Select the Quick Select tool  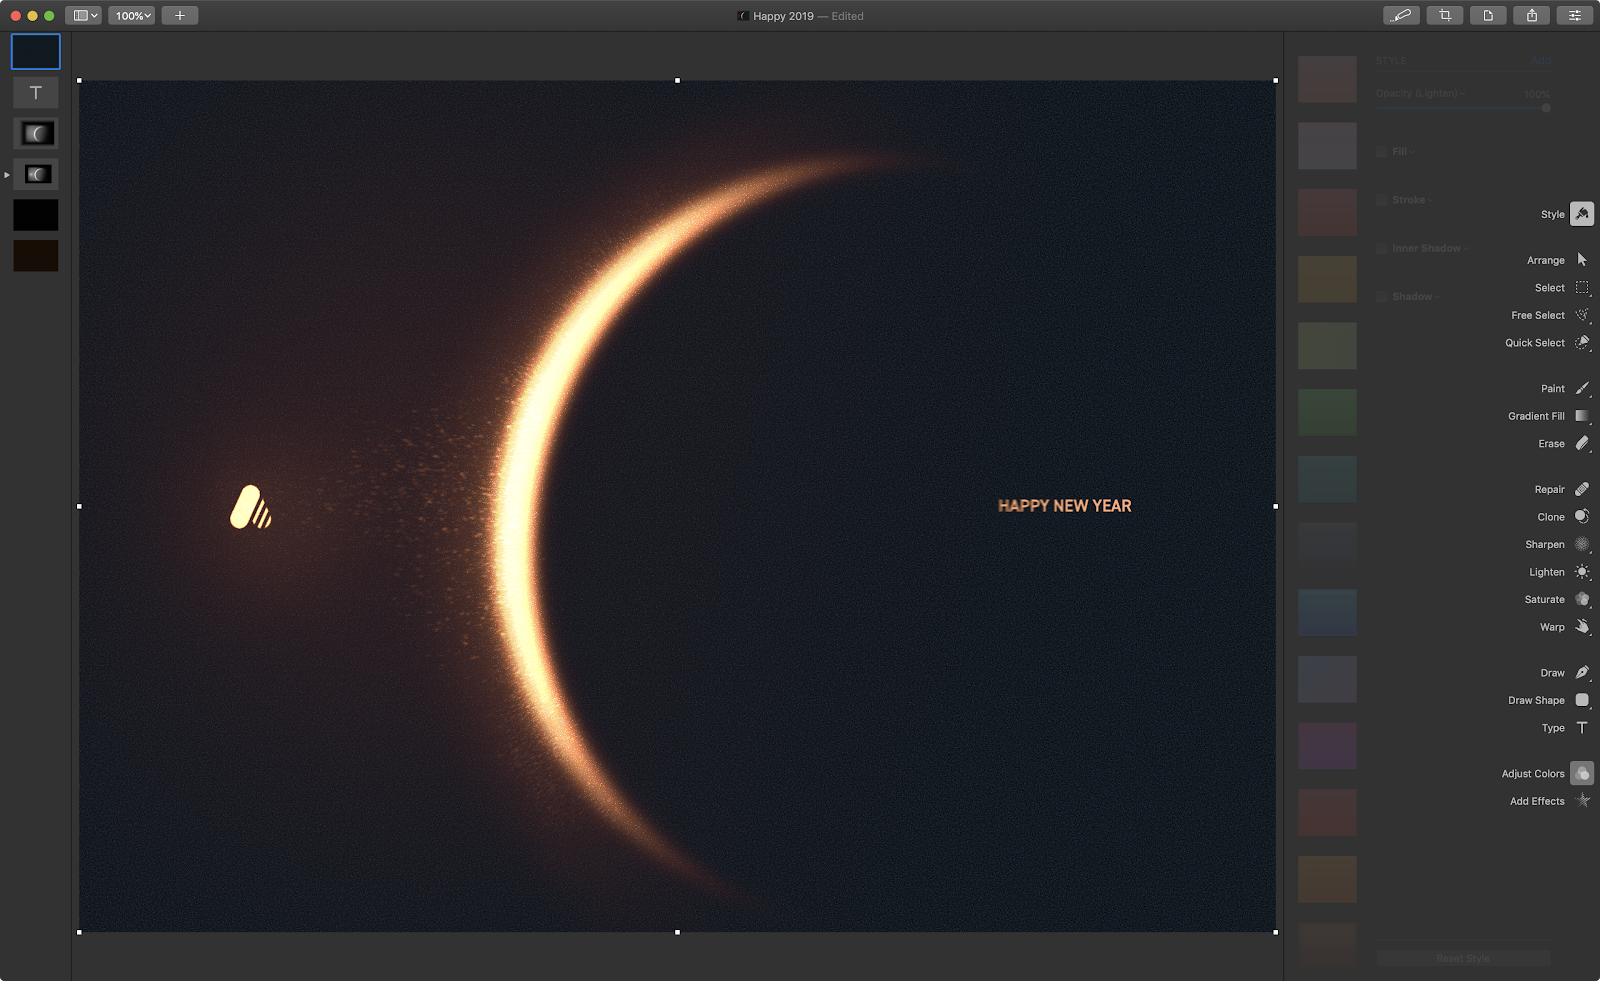(1582, 343)
